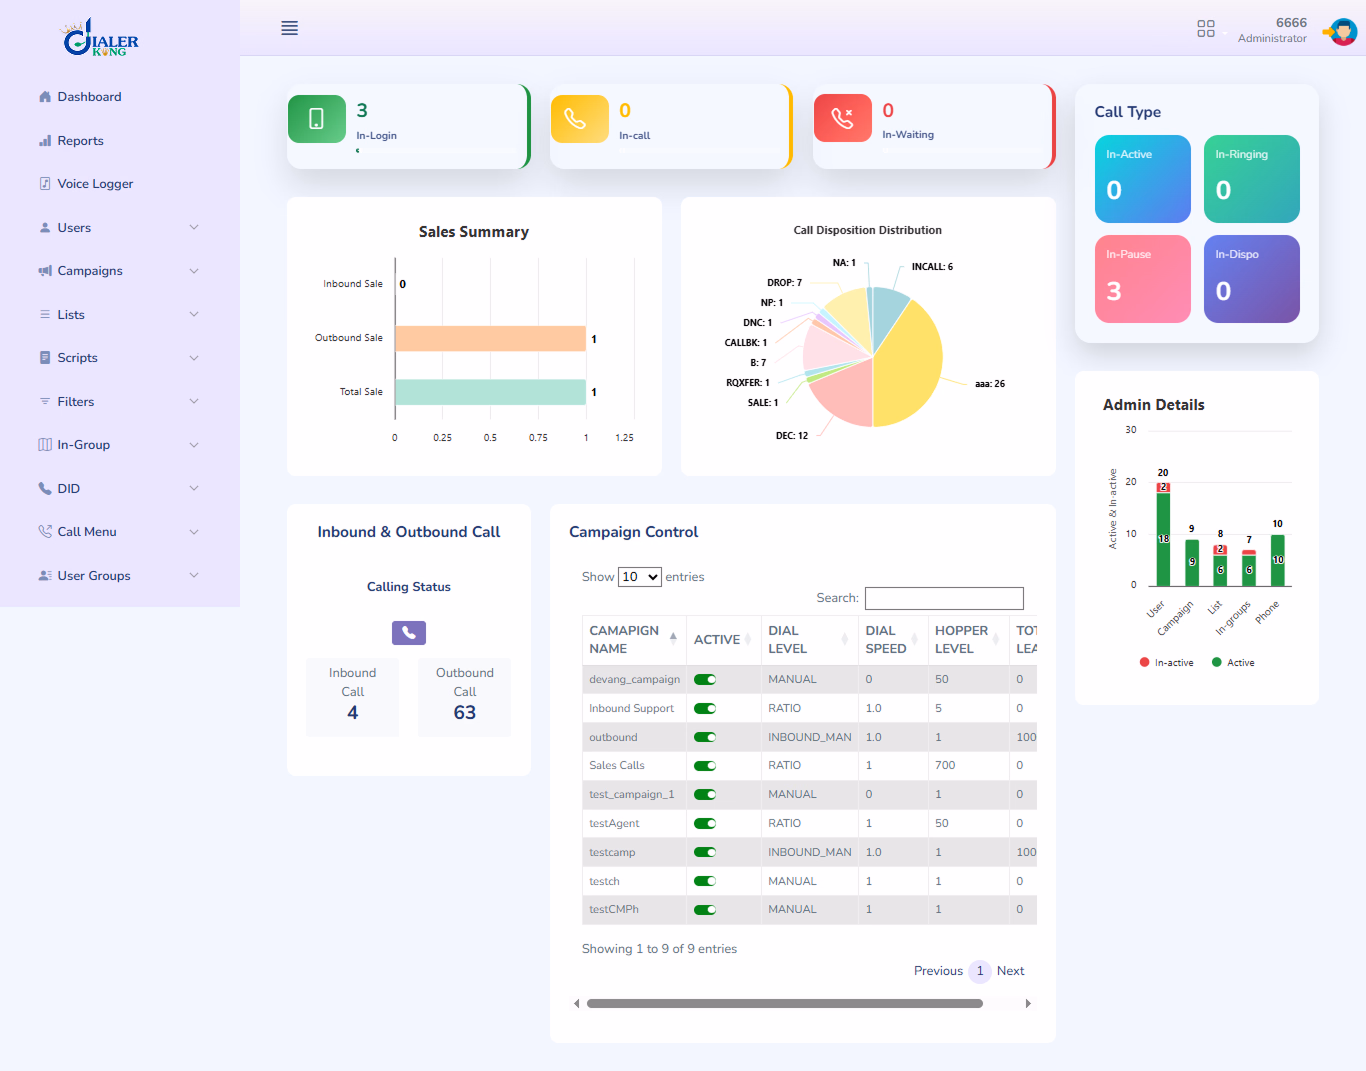1366x1071 pixels.
Task: Toggle active switch for devang_campaign
Action: [705, 680]
